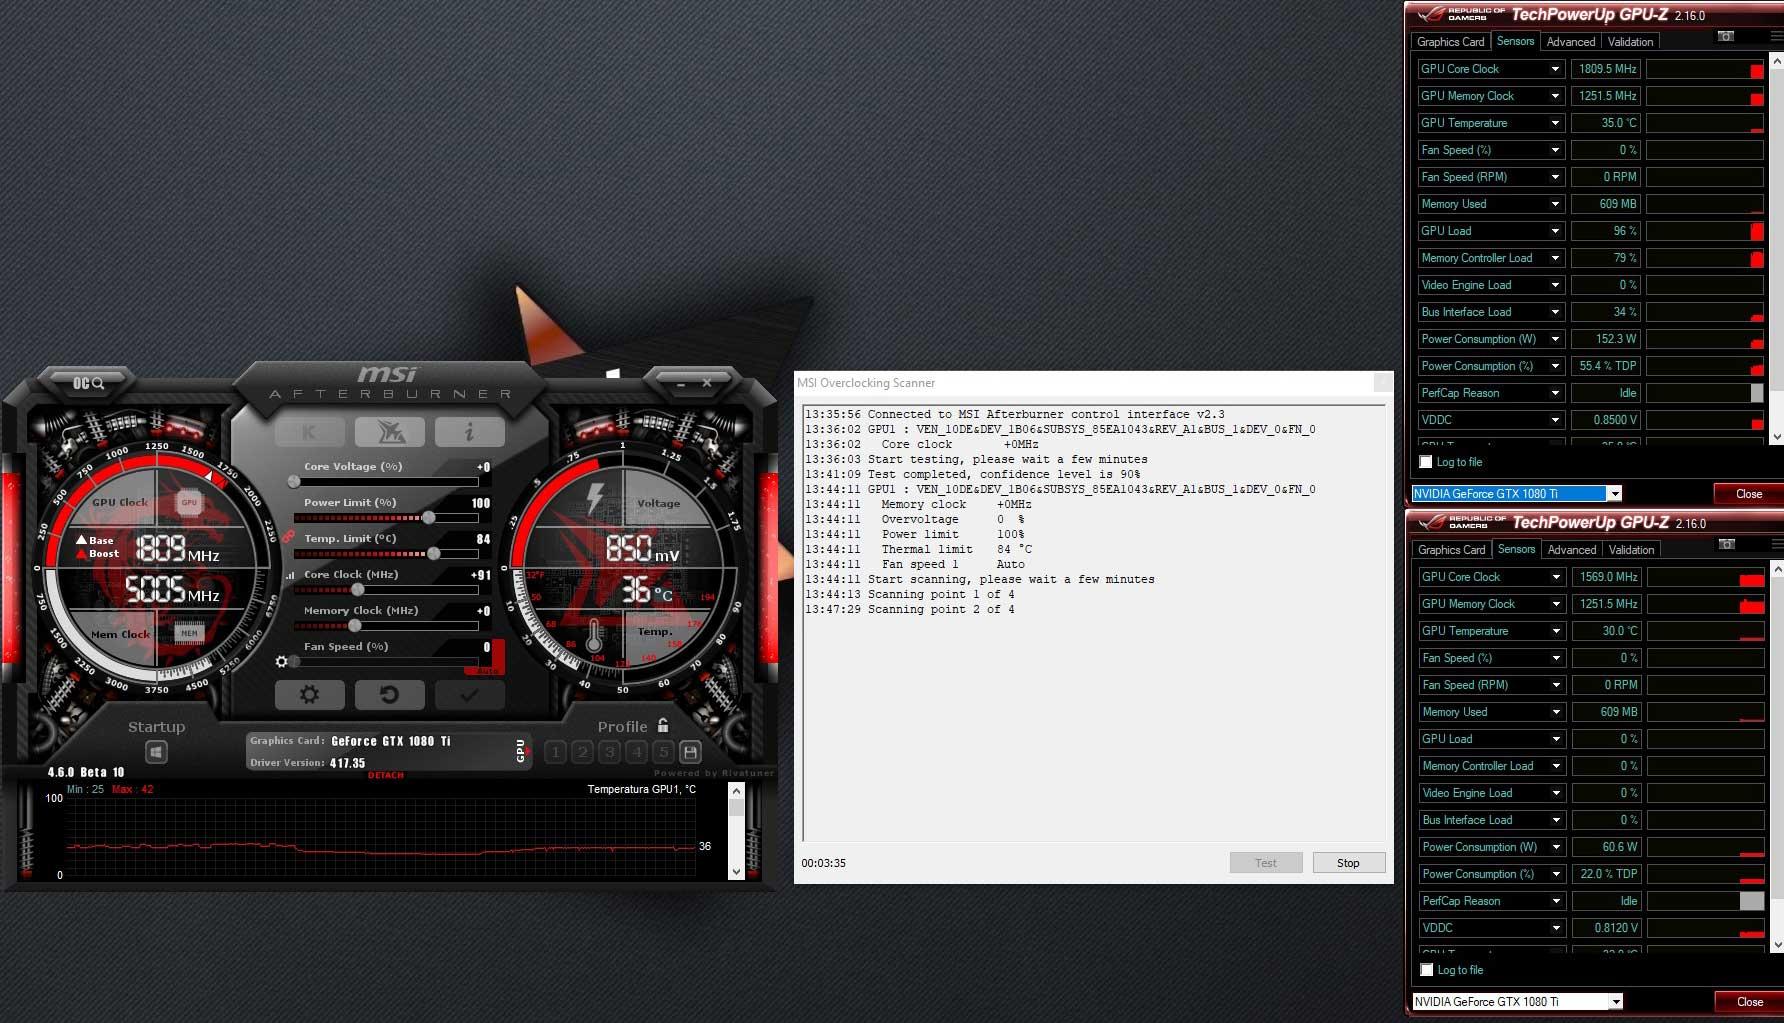The image size is (1784, 1023).
Task: Adjust the Temp. Limit slider
Action: point(386,554)
